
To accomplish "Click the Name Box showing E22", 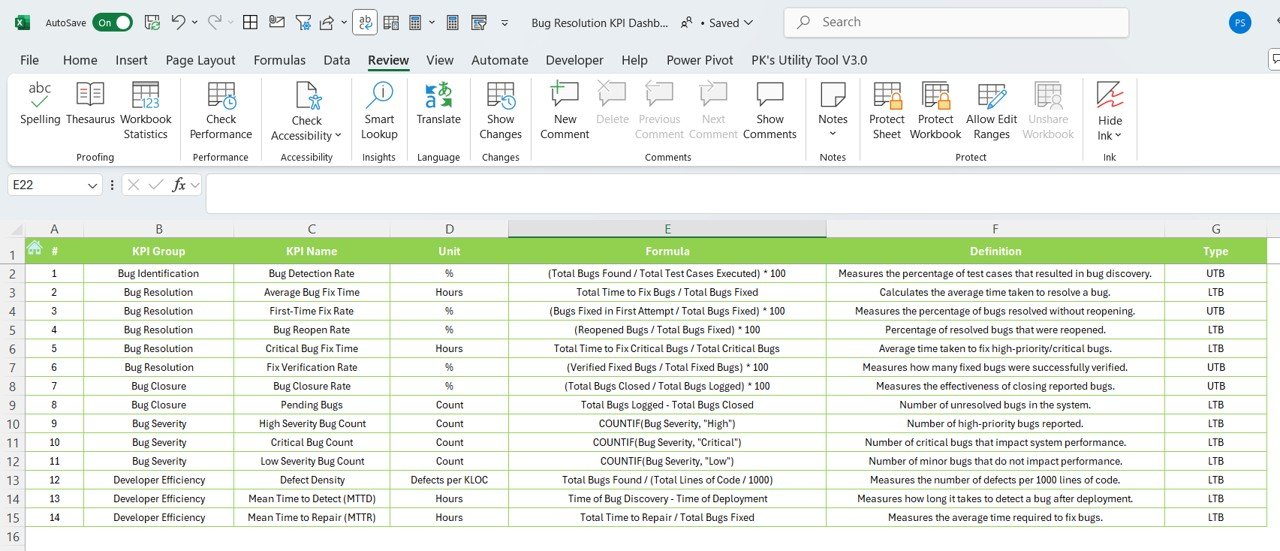I will pyautogui.click(x=46, y=185).
